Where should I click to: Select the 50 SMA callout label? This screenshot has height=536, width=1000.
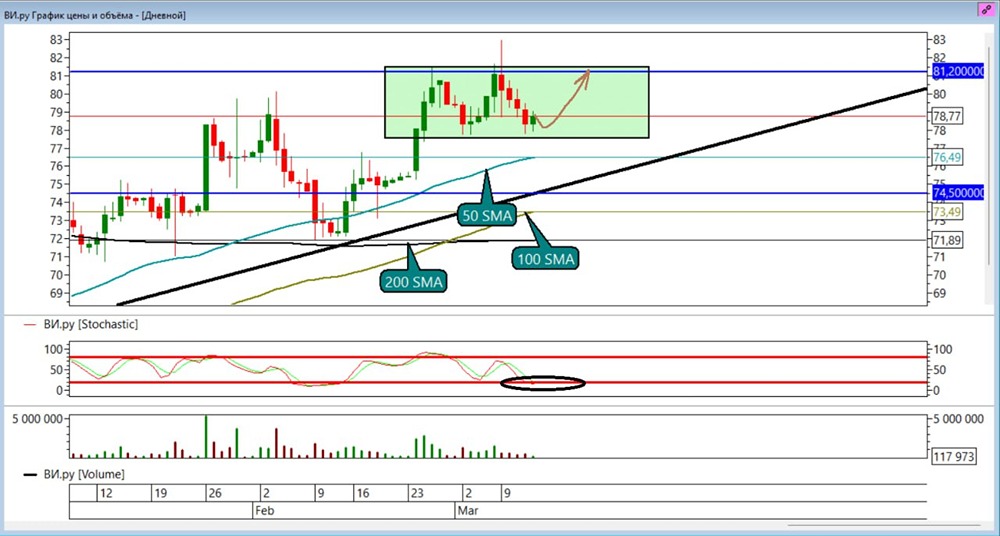[487, 216]
